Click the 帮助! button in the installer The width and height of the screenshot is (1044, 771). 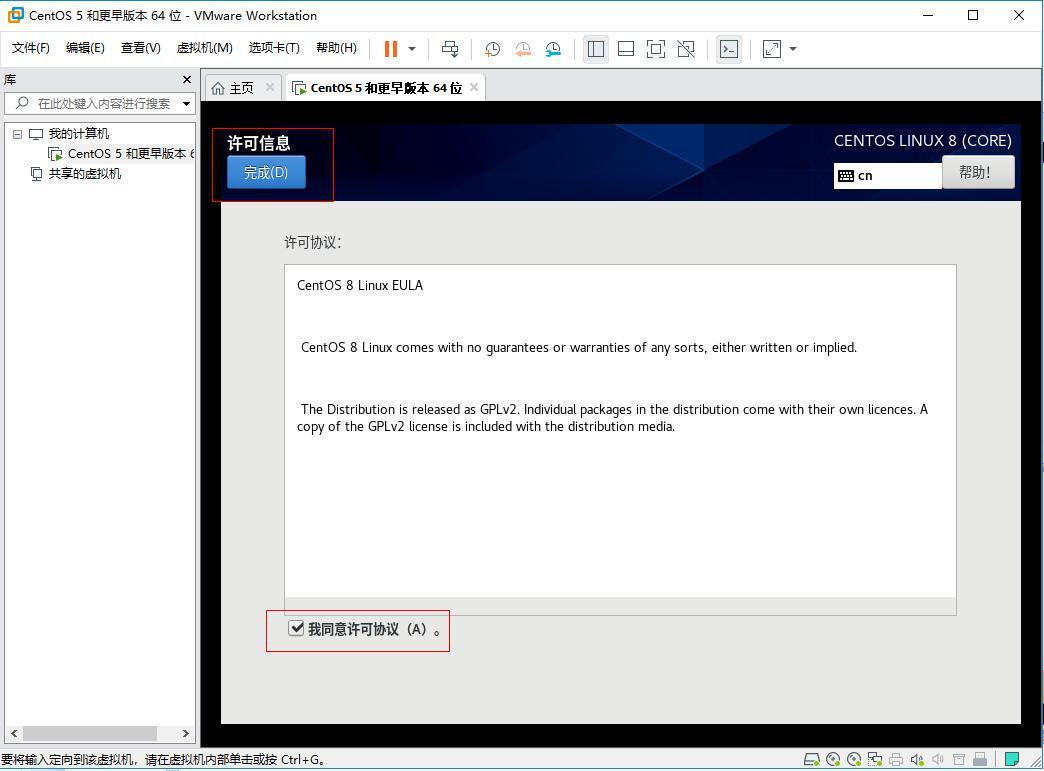978,172
